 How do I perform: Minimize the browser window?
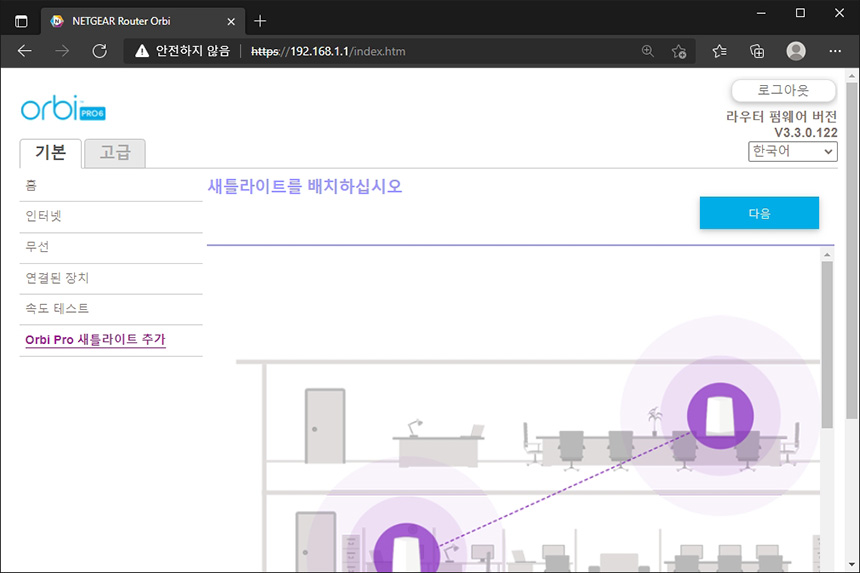pos(761,13)
